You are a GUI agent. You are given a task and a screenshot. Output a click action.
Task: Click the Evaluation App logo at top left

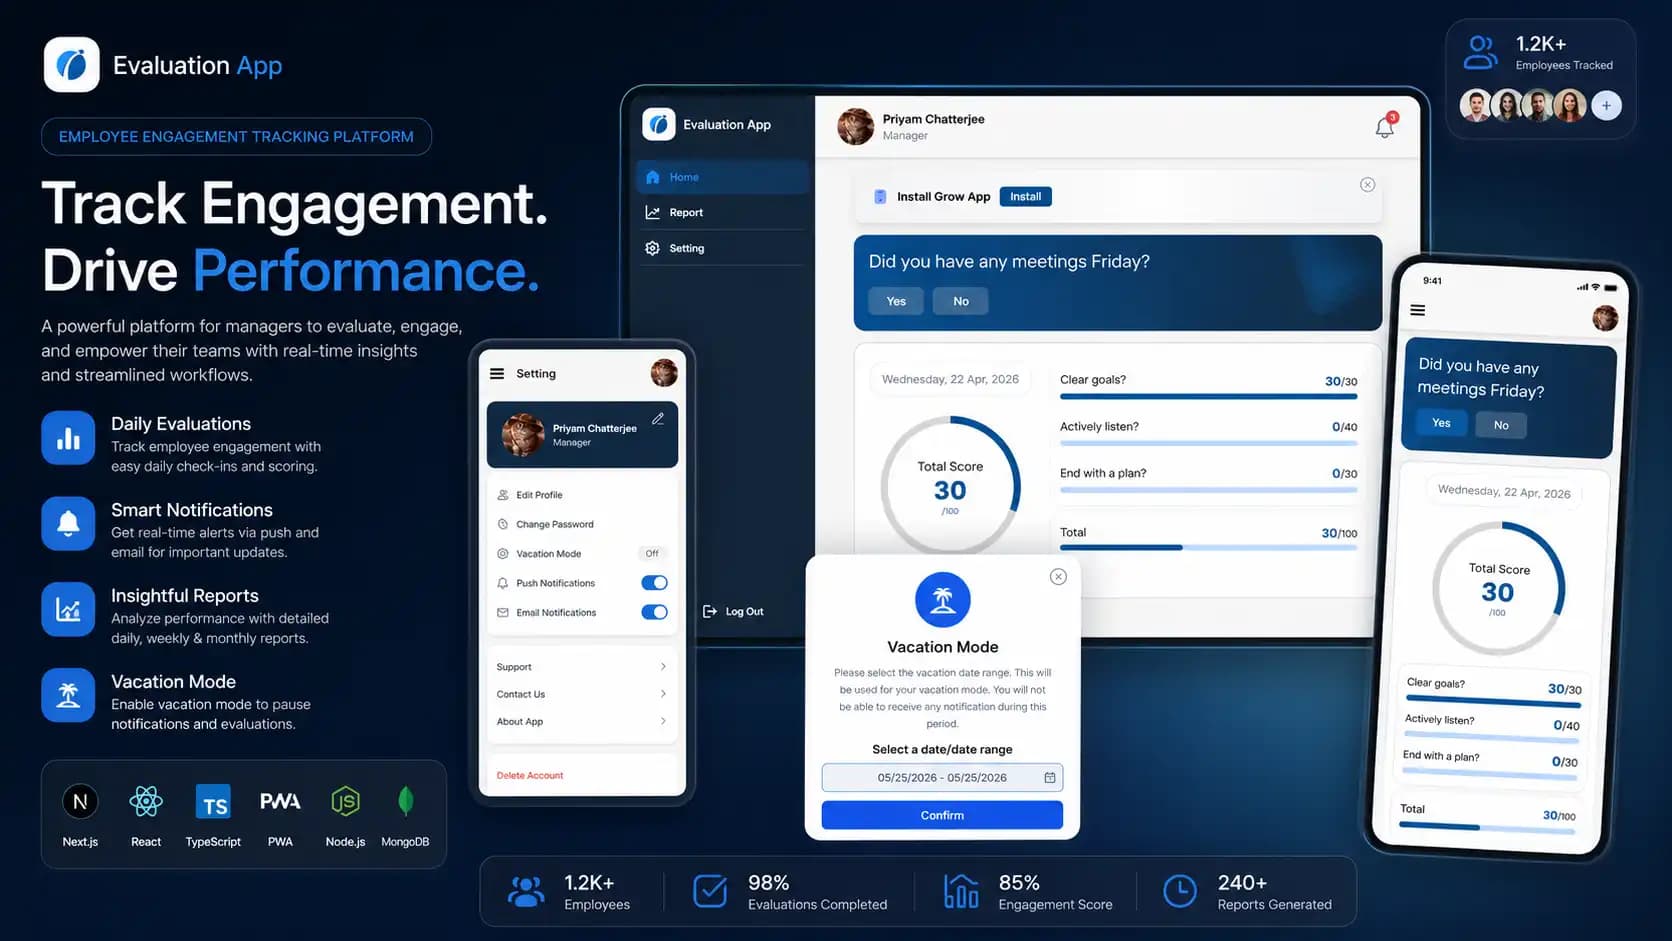(71, 65)
